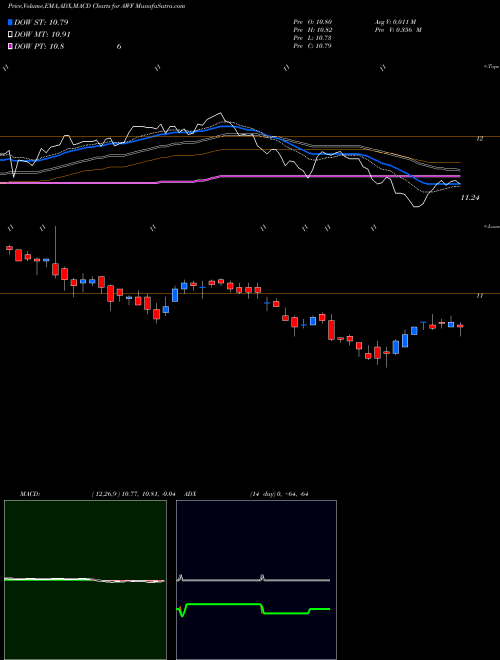The image size is (500, 660).
Task: Open the dark blue ADX indicator chart panel
Action: [256, 580]
